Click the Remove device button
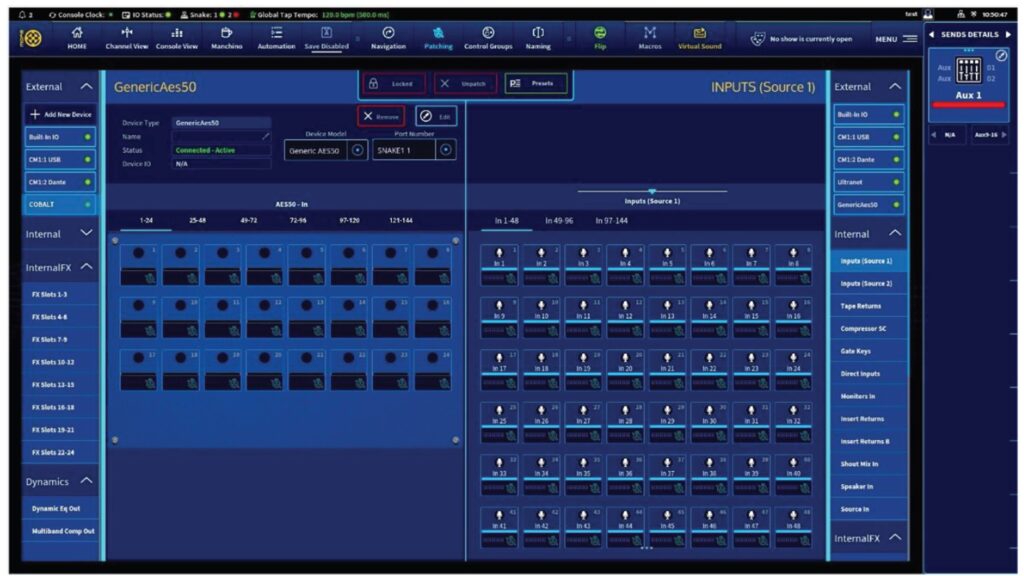Image resolution: width=1024 pixels, height=576 pixels. (x=381, y=116)
